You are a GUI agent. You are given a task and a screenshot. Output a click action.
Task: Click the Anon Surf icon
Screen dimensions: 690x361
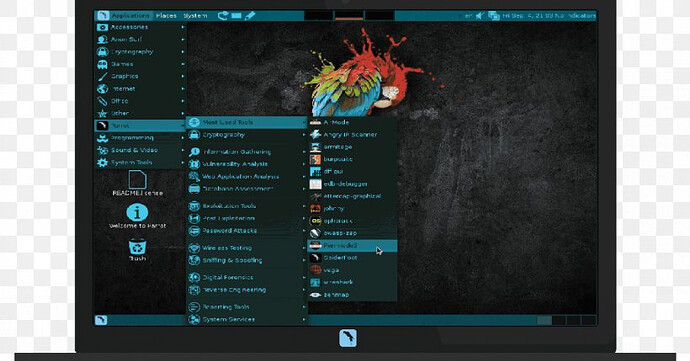(102, 40)
